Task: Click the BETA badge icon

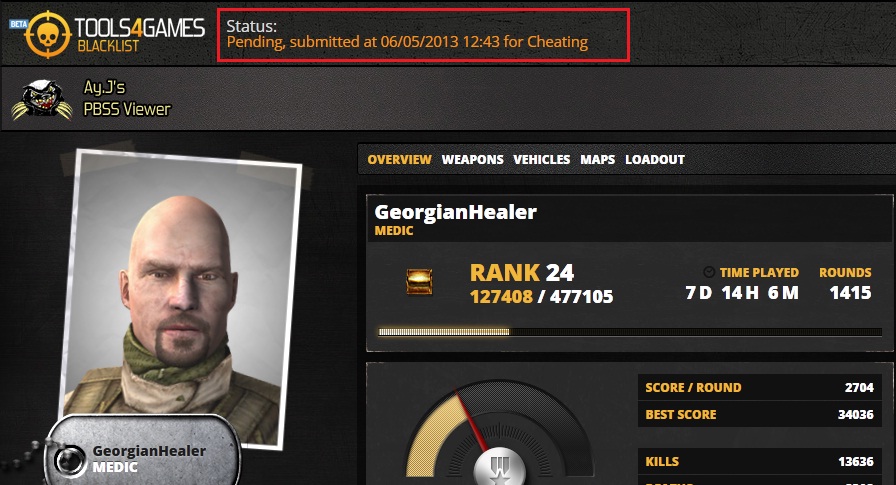Action: [x=19, y=24]
